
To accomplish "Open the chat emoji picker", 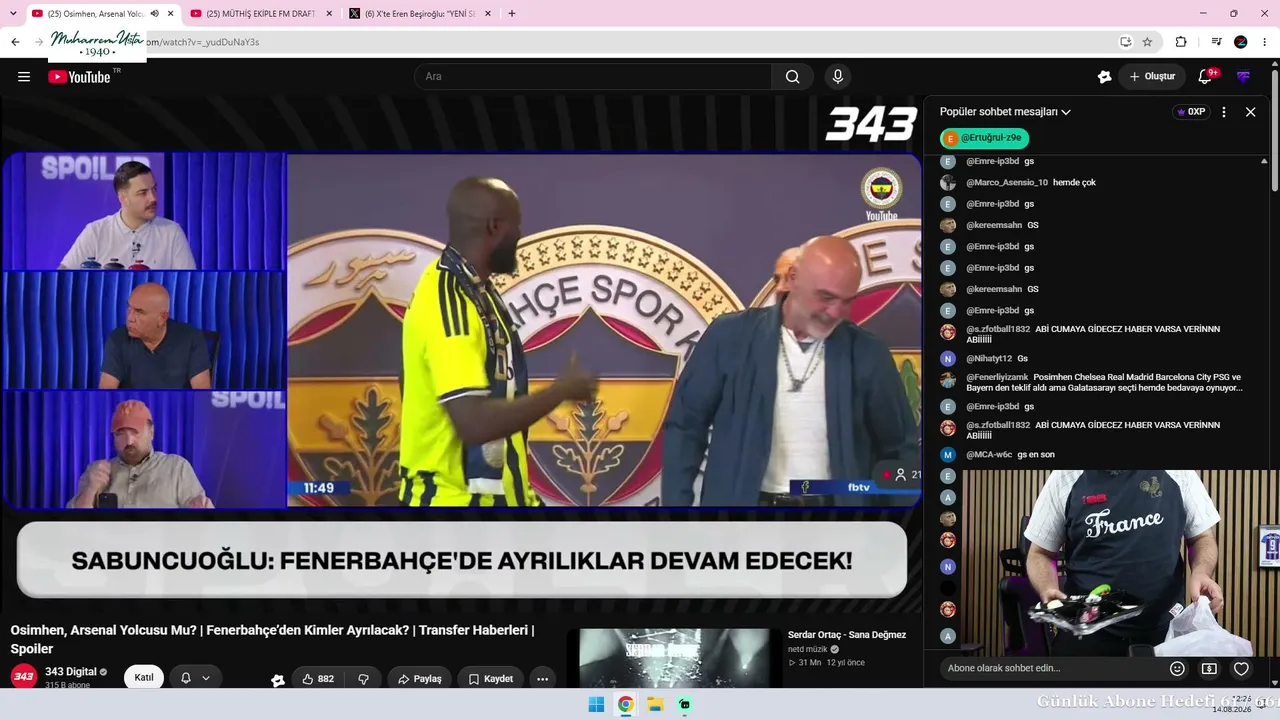I will tap(1177, 669).
